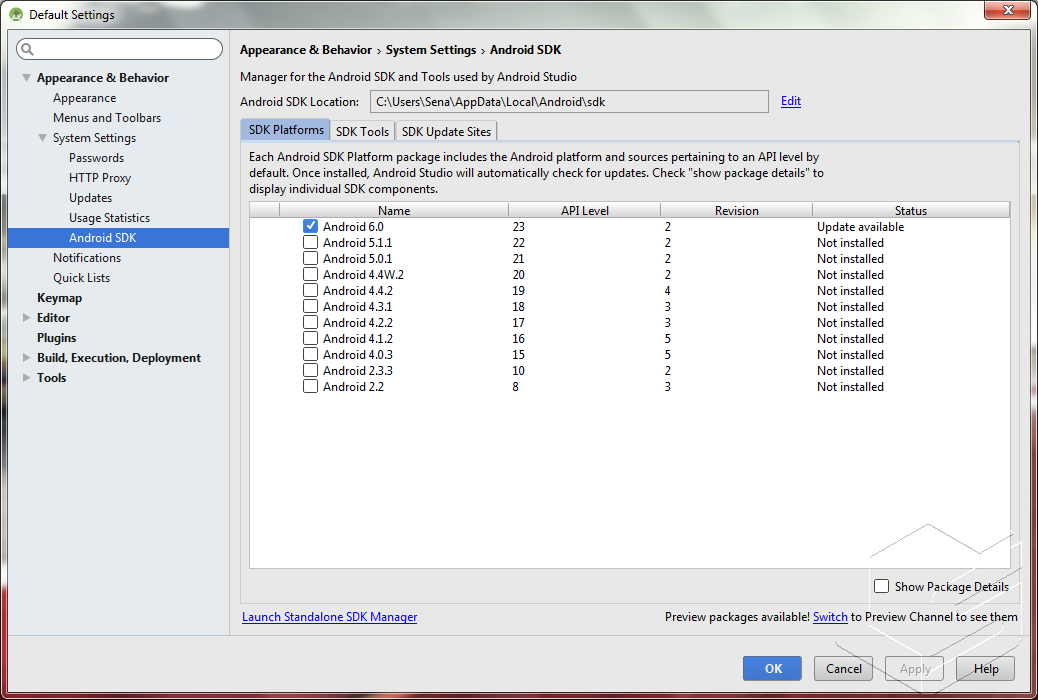
Task: Open Appearance settings in the sidebar
Action: pyautogui.click(x=85, y=98)
